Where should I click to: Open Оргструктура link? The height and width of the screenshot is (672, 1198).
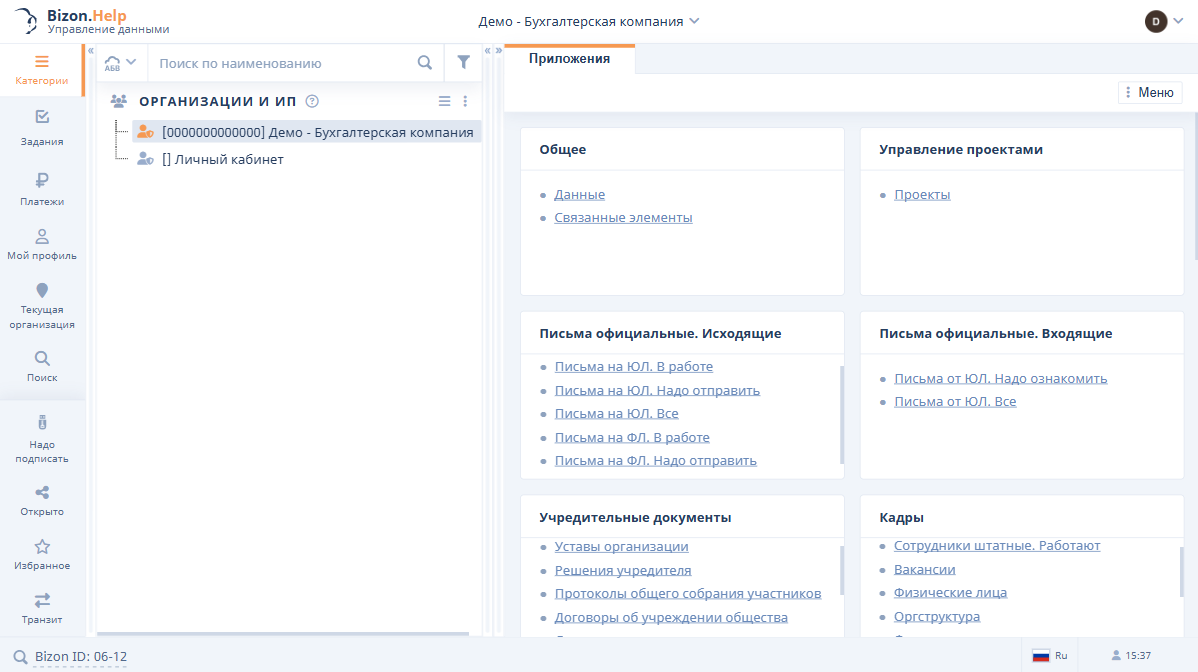(937, 616)
